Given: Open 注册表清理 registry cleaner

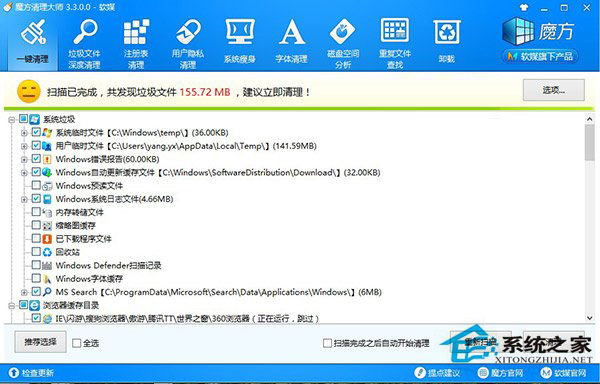Looking at the screenshot, I should pos(136,44).
